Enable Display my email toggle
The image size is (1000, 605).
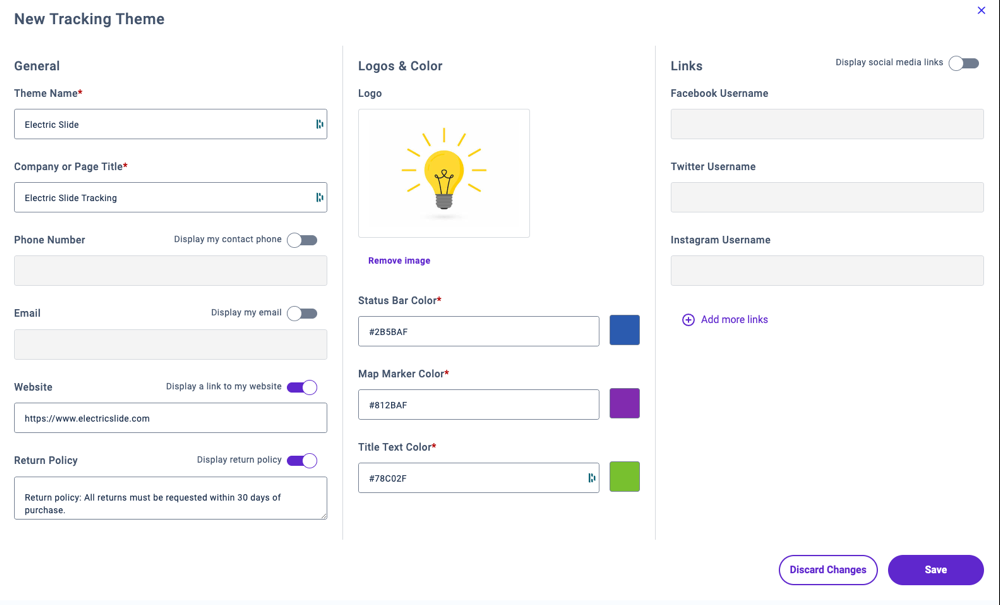[x=302, y=314]
